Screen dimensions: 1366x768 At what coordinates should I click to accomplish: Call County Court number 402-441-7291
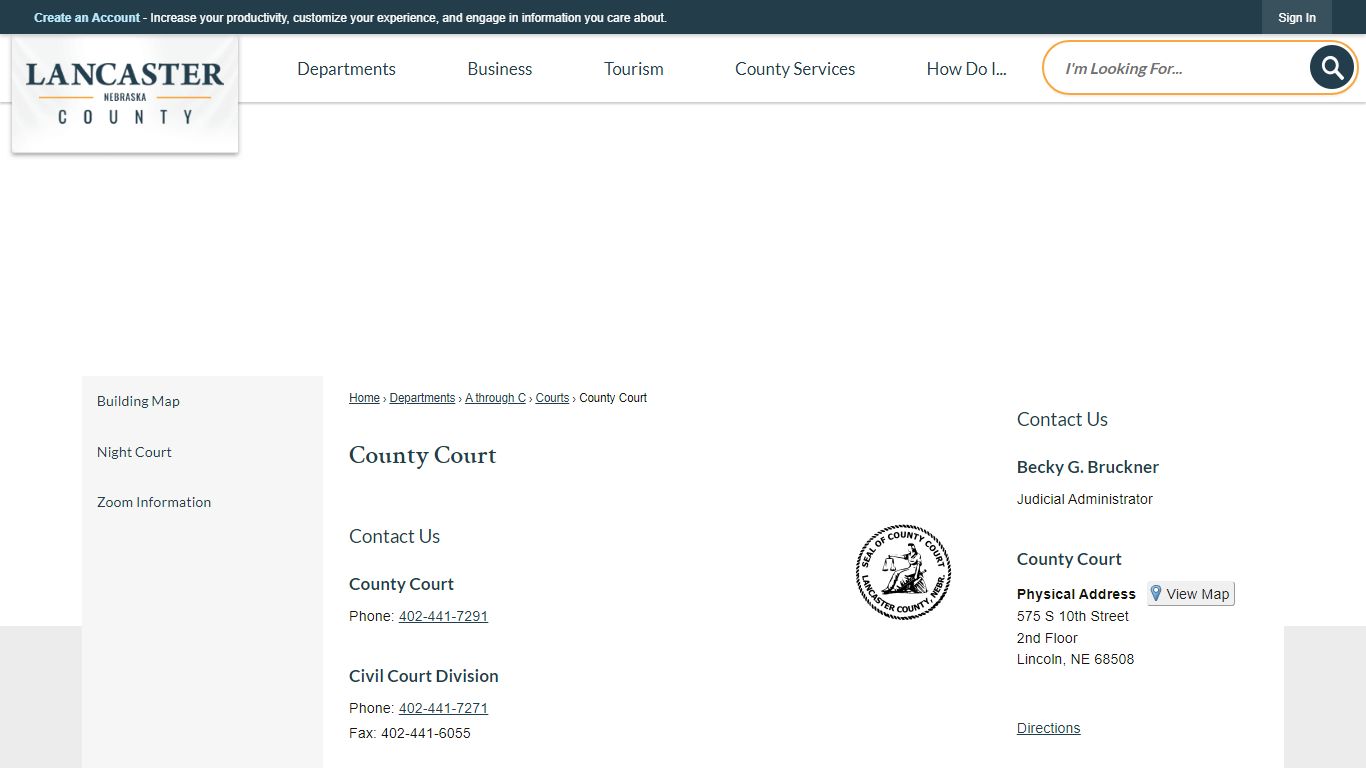pos(443,616)
